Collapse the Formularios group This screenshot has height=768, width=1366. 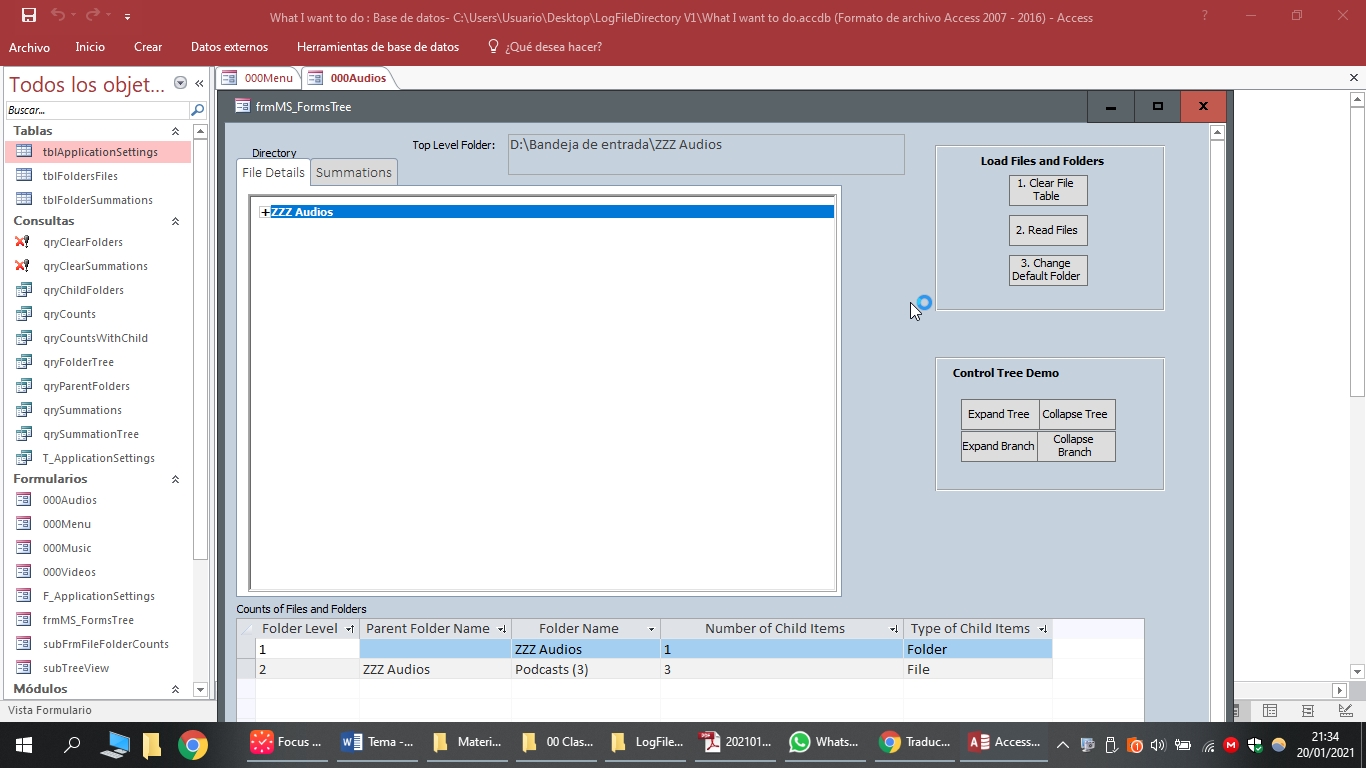tap(175, 479)
